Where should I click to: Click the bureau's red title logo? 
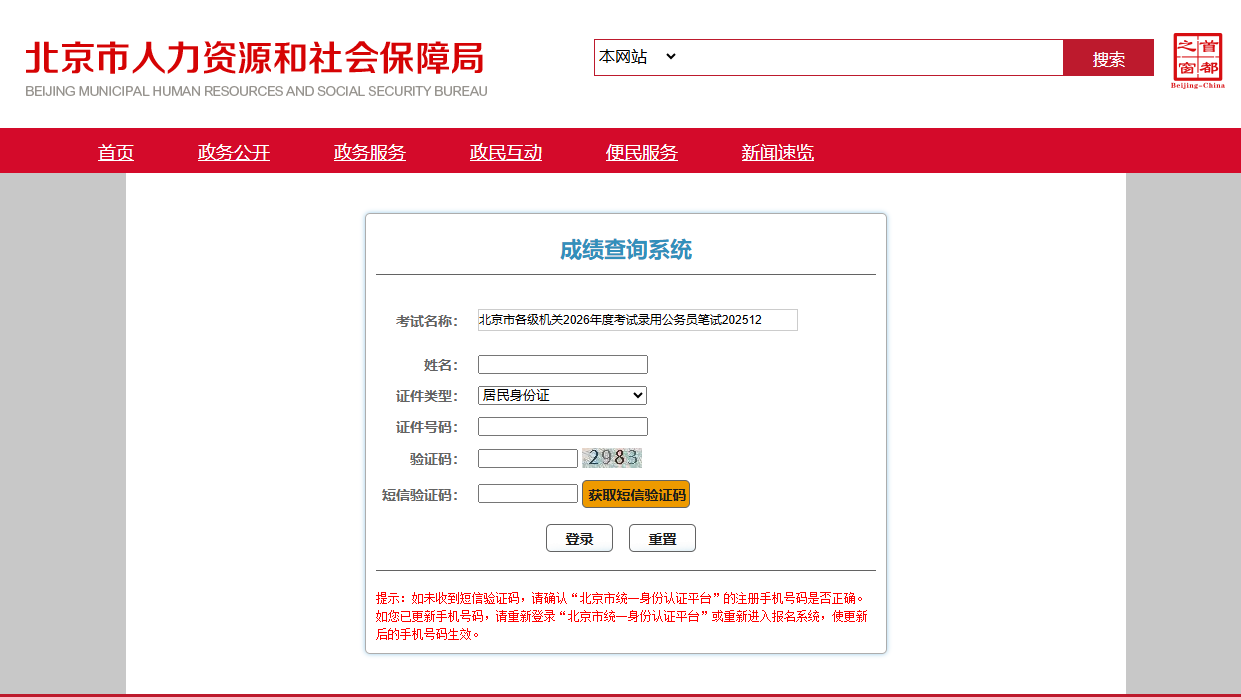(x=256, y=68)
